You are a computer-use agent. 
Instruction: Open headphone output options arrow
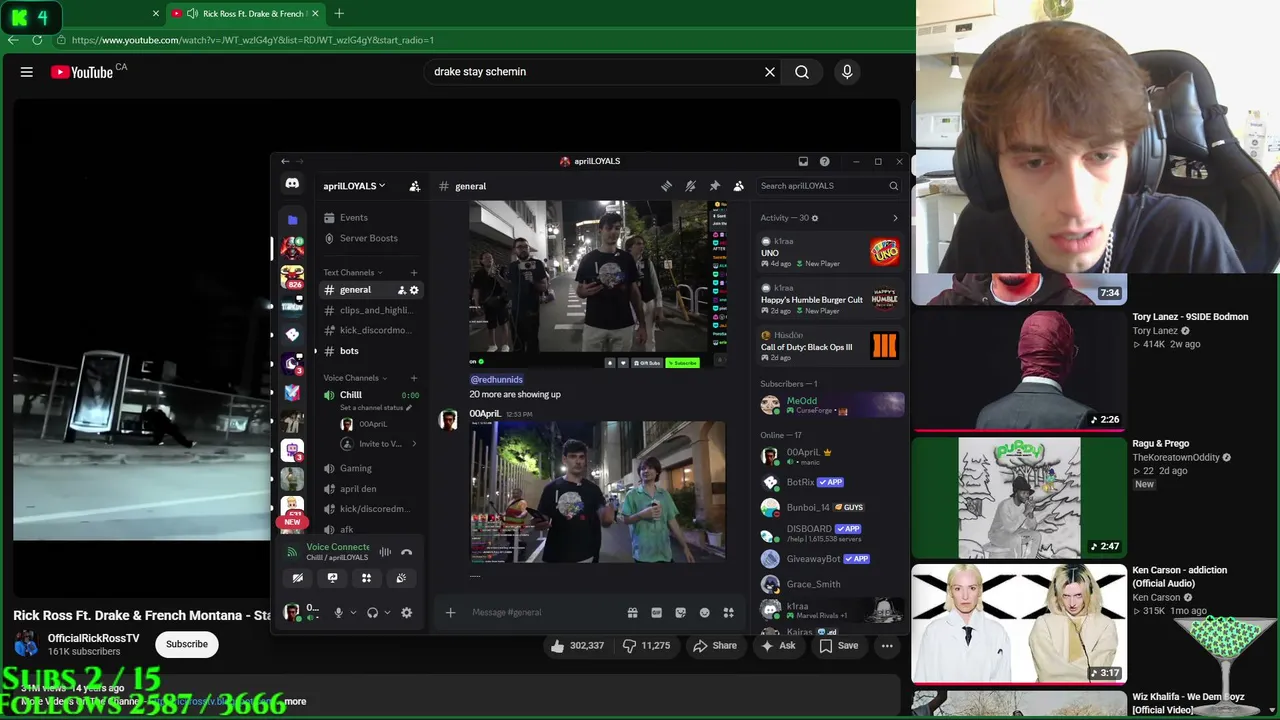387,613
